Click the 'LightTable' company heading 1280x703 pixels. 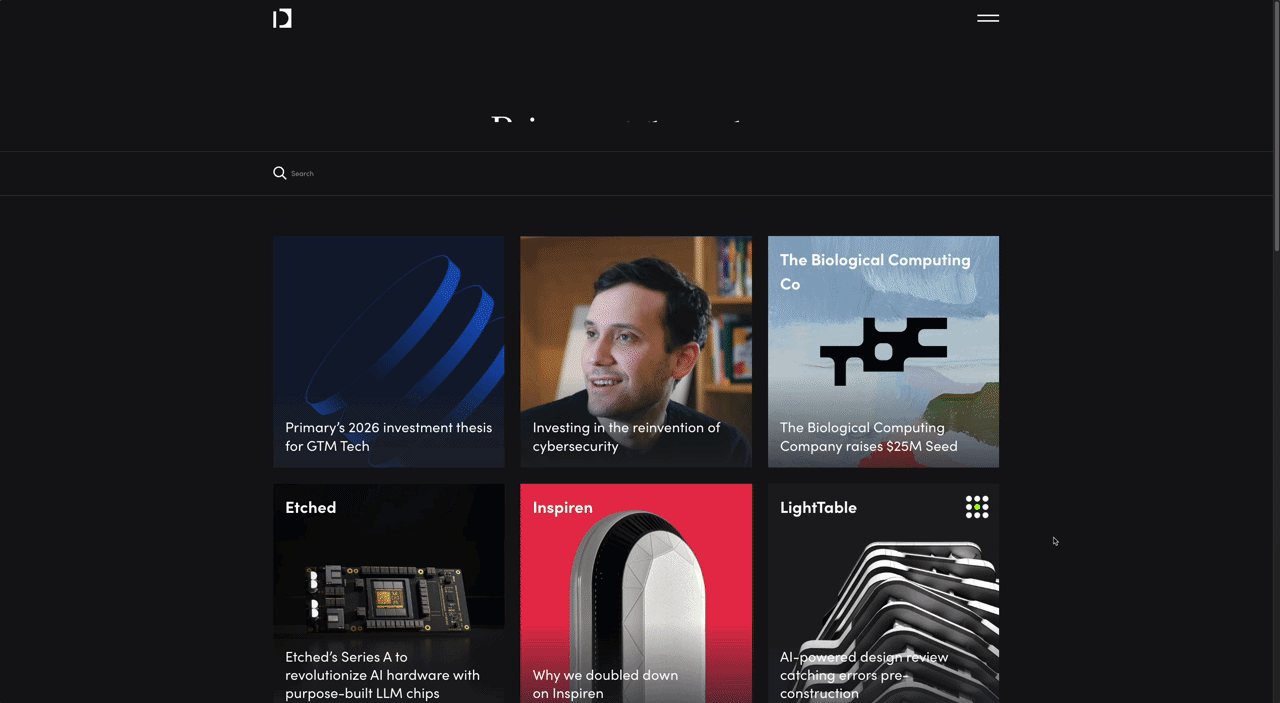click(818, 507)
